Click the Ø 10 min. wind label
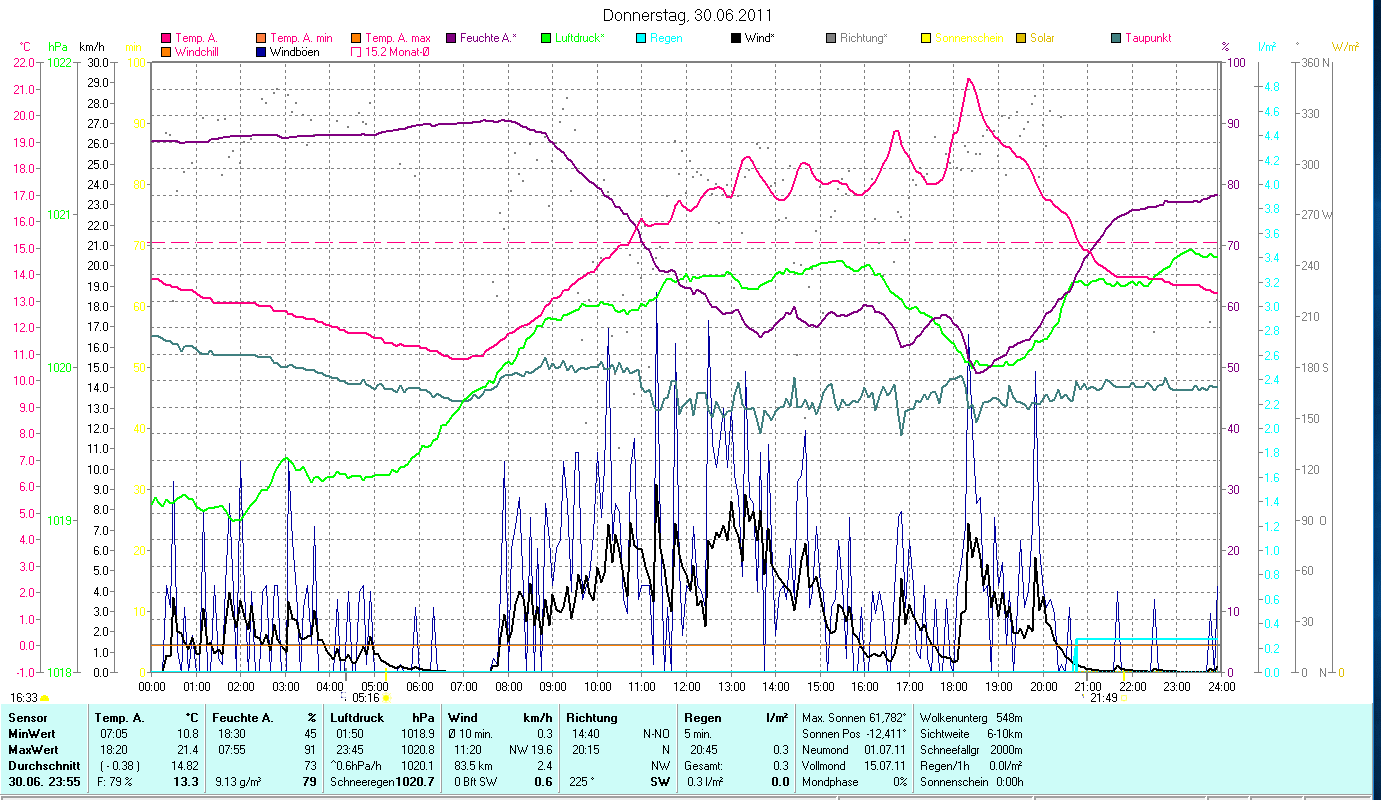Image resolution: width=1381 pixels, height=800 pixels. 472,734
